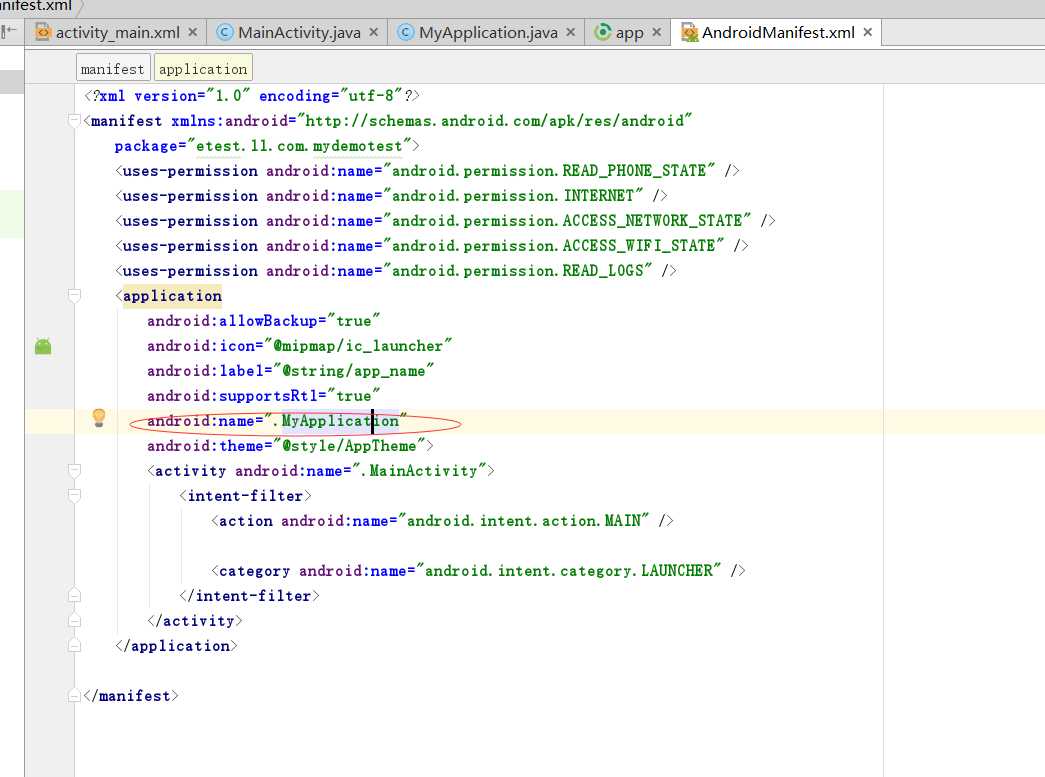Collapse the manifest tag fold marker
This screenshot has height=777, width=1045.
tap(75, 121)
